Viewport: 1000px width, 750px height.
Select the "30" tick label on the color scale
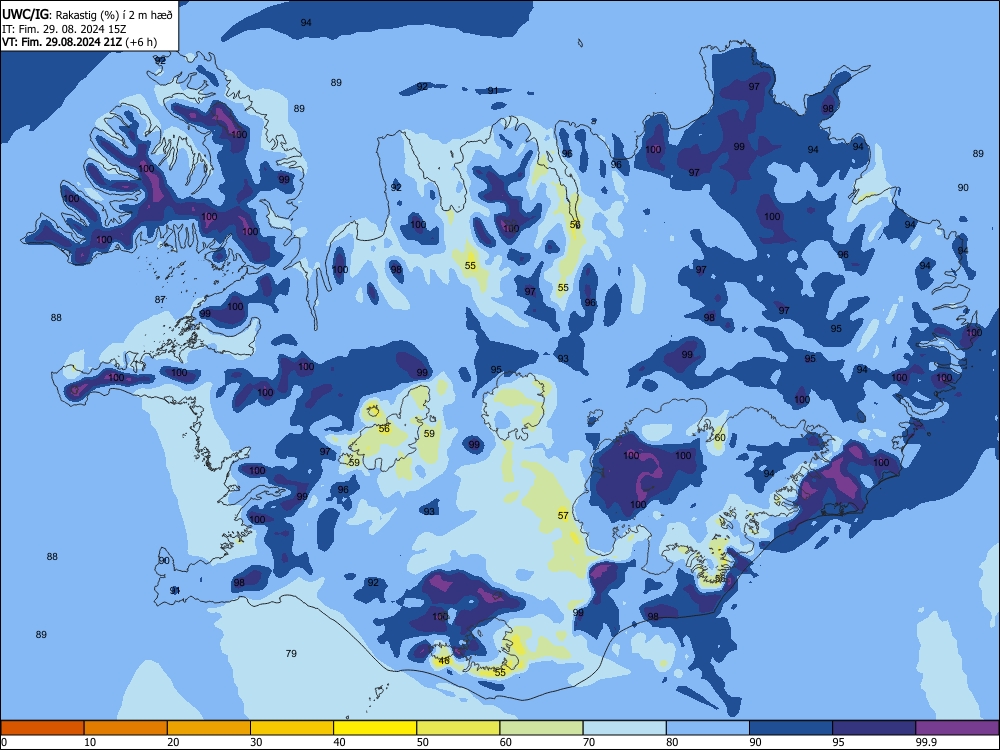point(256,742)
